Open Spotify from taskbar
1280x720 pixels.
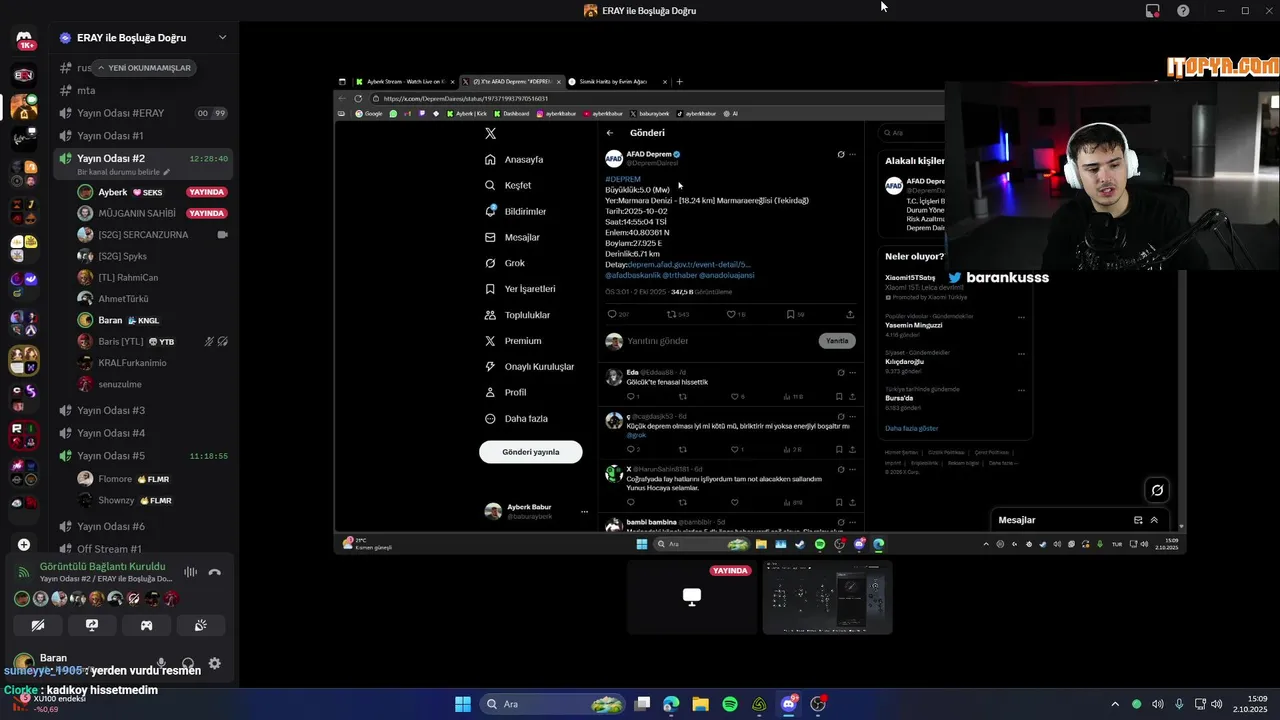pyautogui.click(x=730, y=704)
